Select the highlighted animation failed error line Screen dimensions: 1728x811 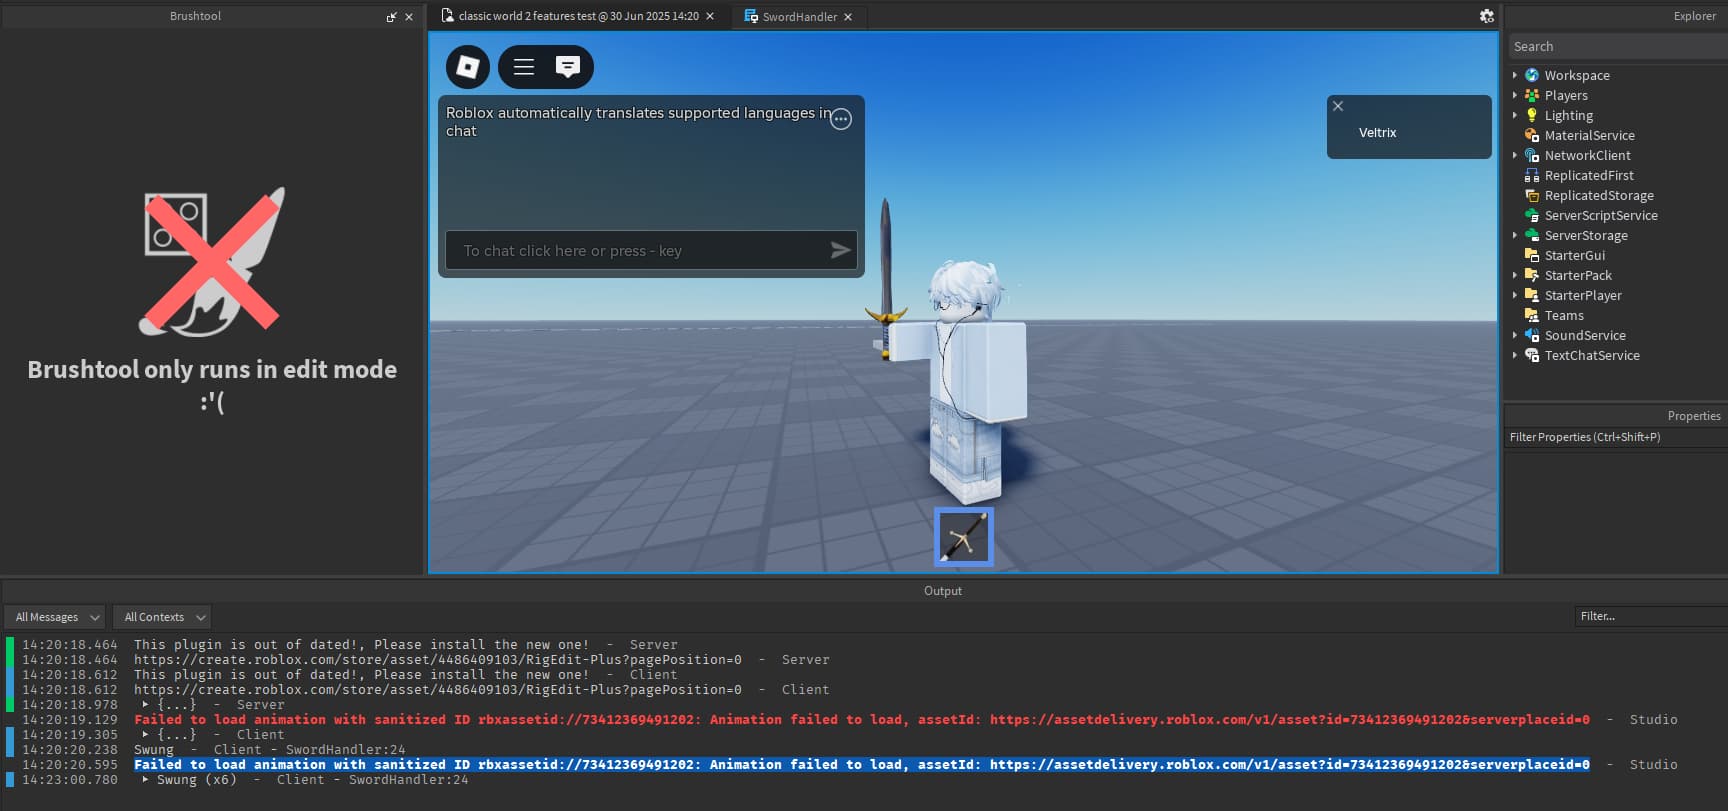pyautogui.click(x=862, y=764)
